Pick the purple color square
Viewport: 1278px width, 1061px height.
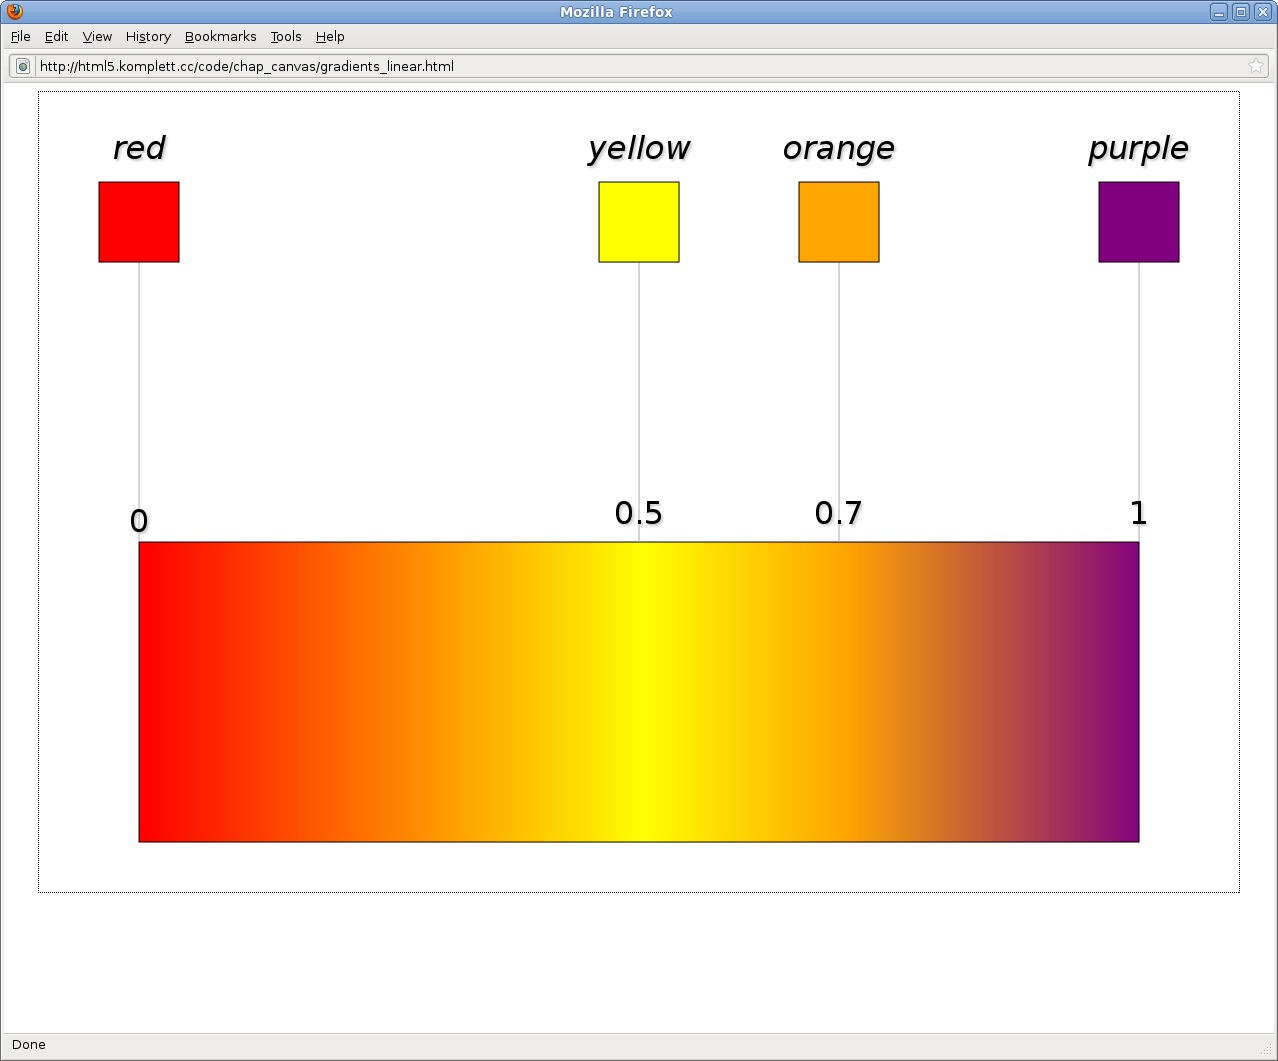tap(1139, 222)
